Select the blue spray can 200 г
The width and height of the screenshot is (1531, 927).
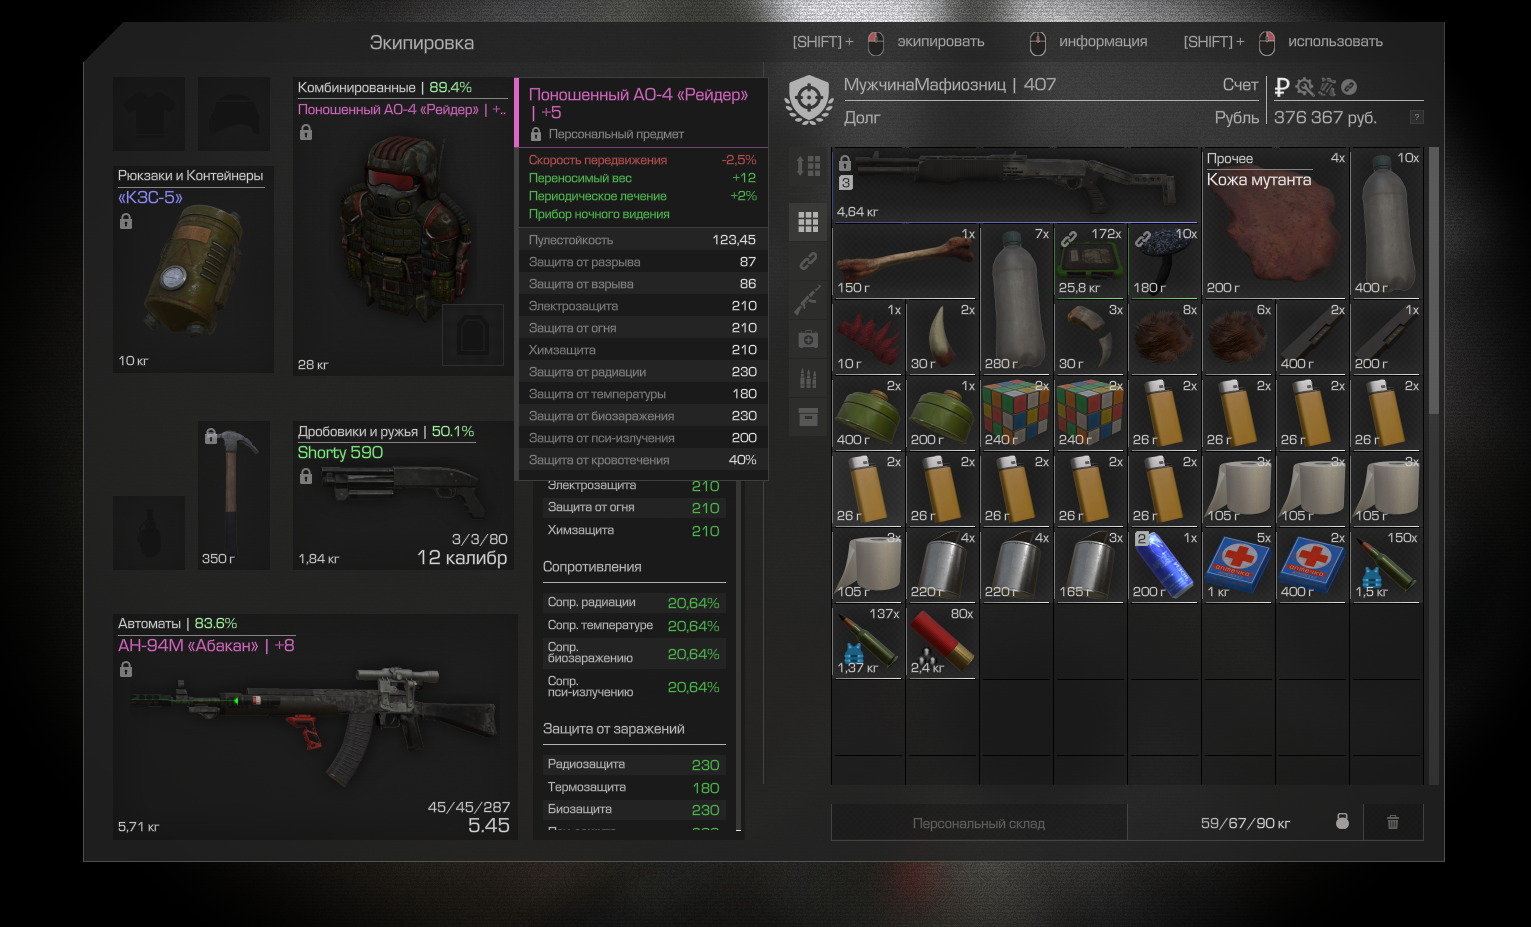1164,565
